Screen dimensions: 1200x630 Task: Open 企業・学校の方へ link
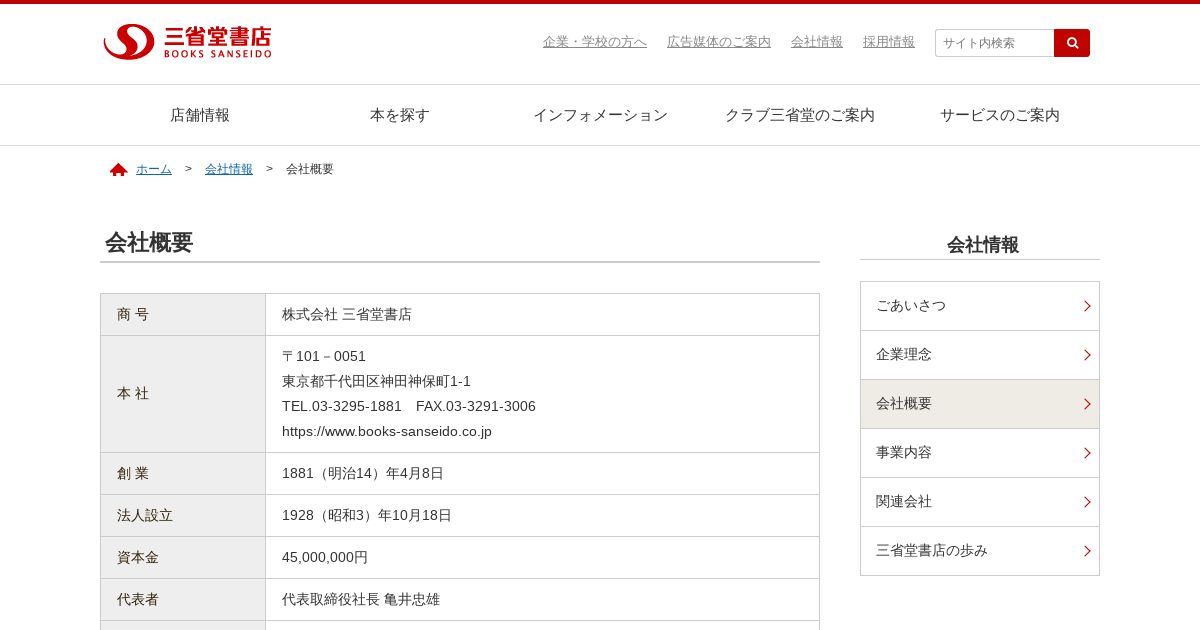tap(595, 42)
